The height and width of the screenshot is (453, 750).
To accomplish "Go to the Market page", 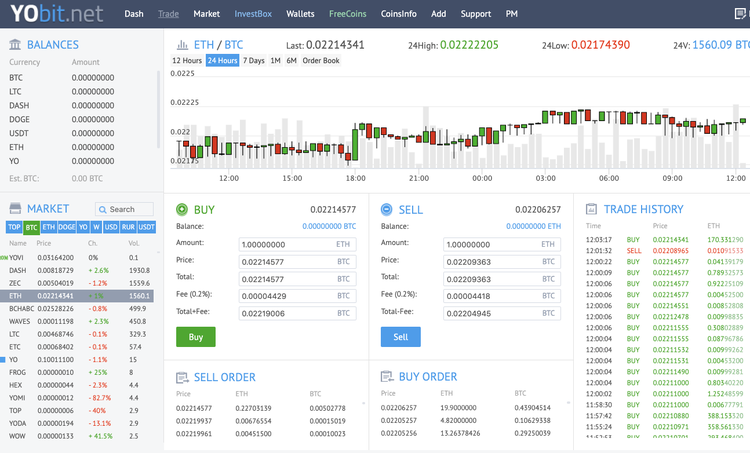I will coord(207,14).
